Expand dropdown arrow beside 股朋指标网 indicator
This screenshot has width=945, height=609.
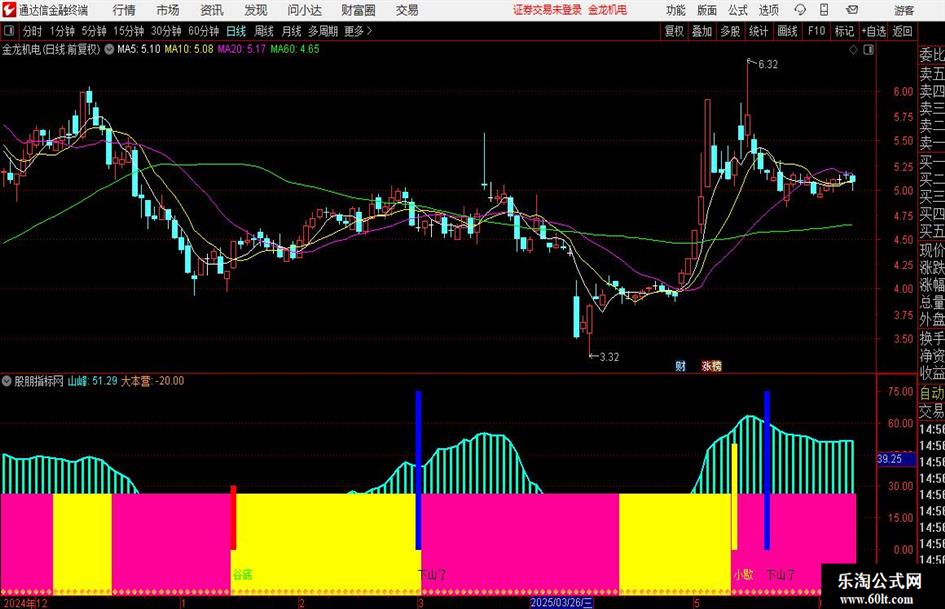(x=7, y=381)
